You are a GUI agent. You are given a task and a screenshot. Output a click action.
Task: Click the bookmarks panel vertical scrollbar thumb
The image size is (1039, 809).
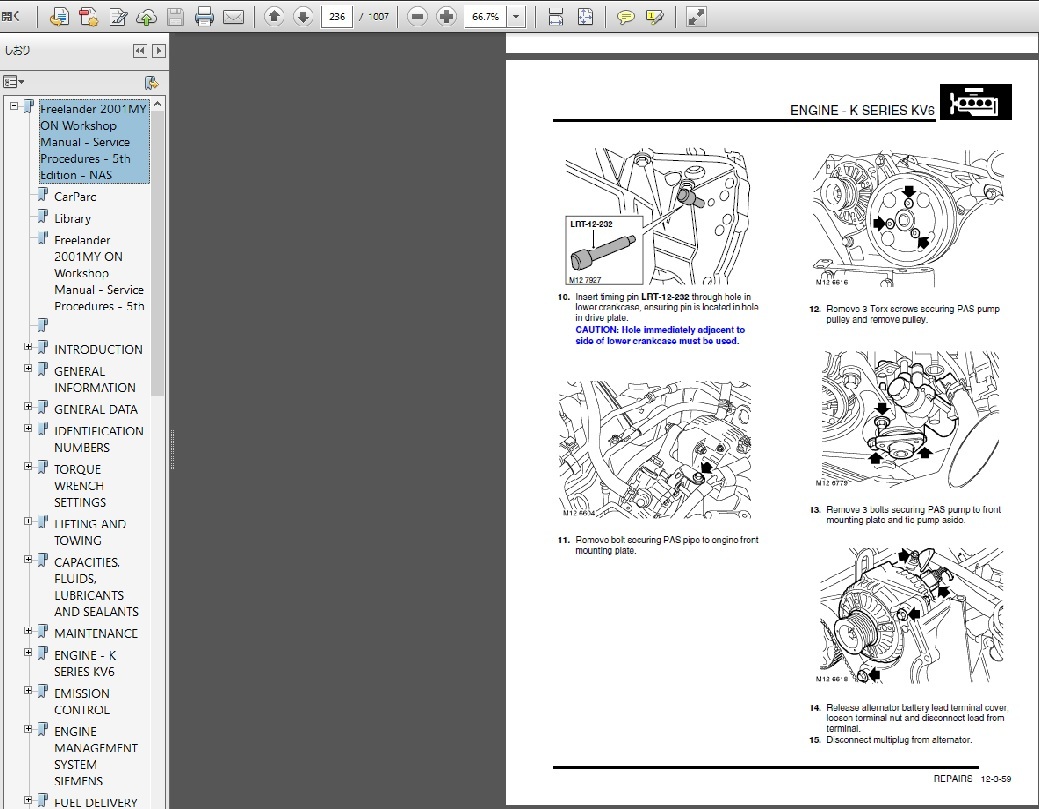[158, 254]
